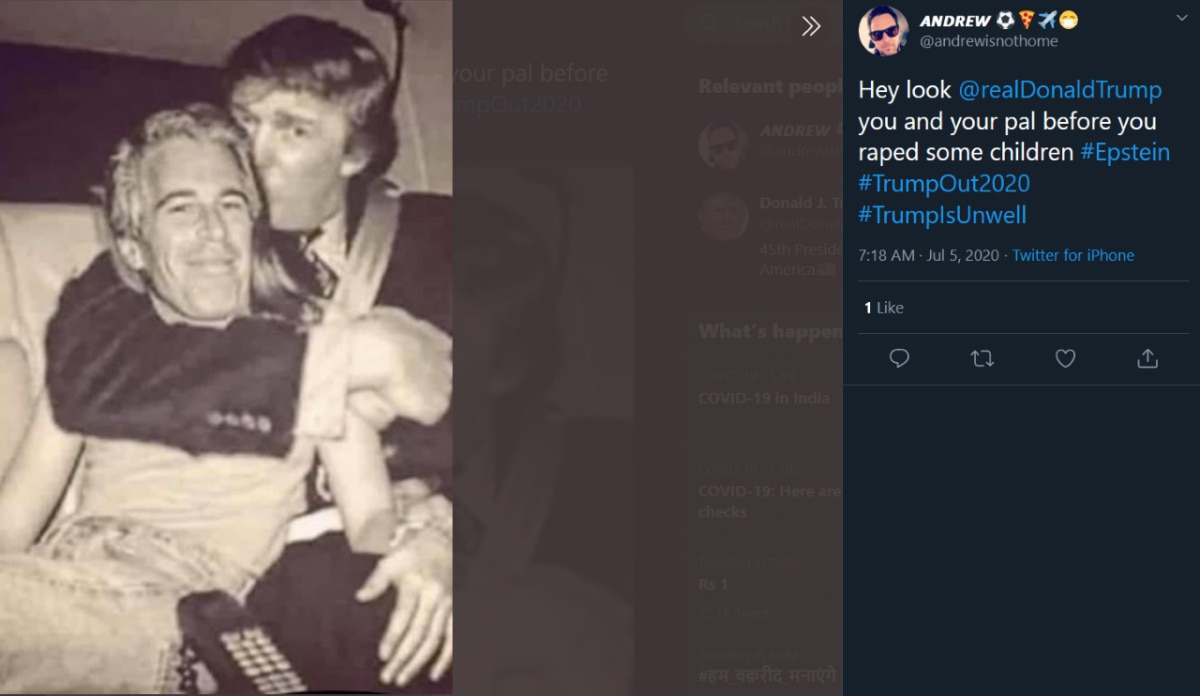1200x696 pixels.
Task: View who liked via 1 Like
Action: [884, 308]
